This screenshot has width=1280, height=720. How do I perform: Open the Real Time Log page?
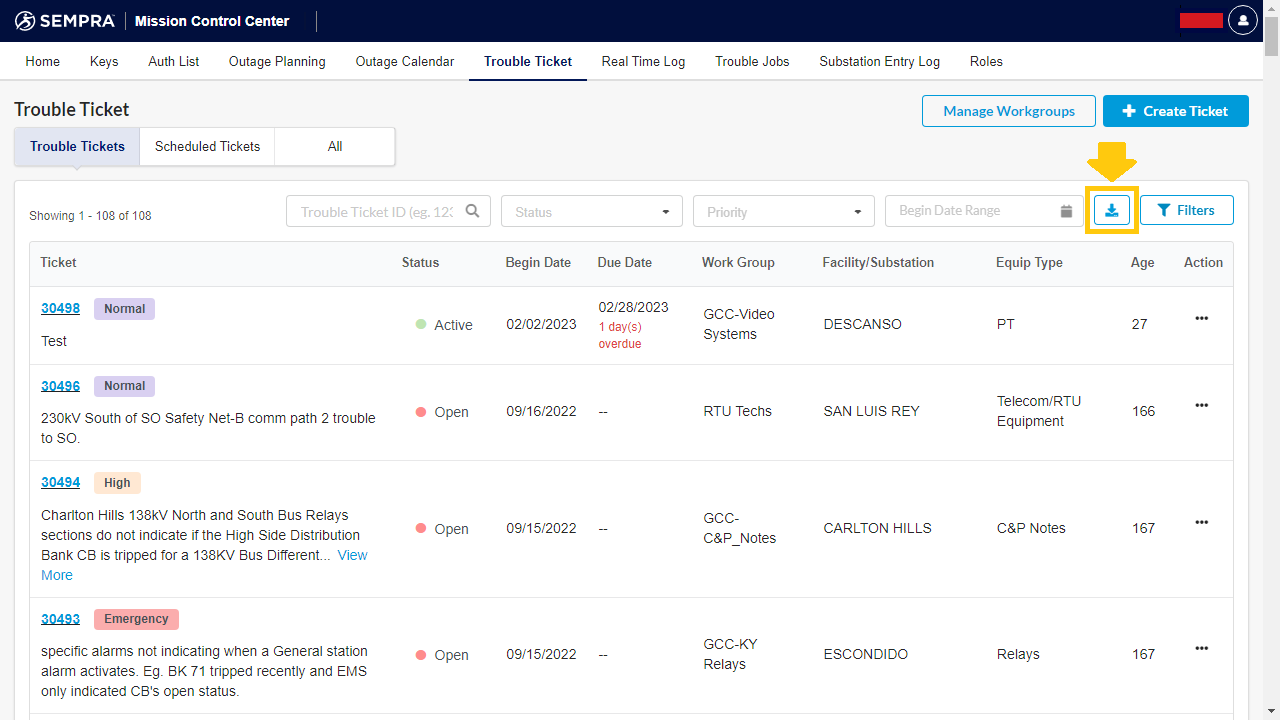[643, 61]
